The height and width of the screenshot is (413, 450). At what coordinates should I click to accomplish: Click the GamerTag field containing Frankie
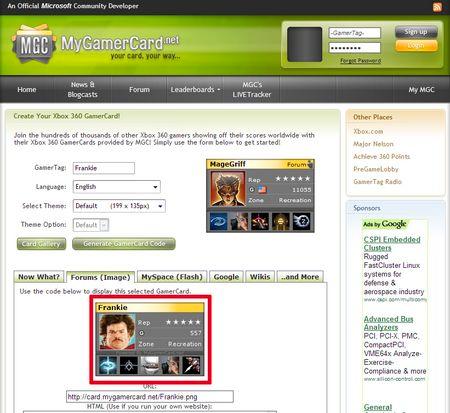tap(104, 168)
